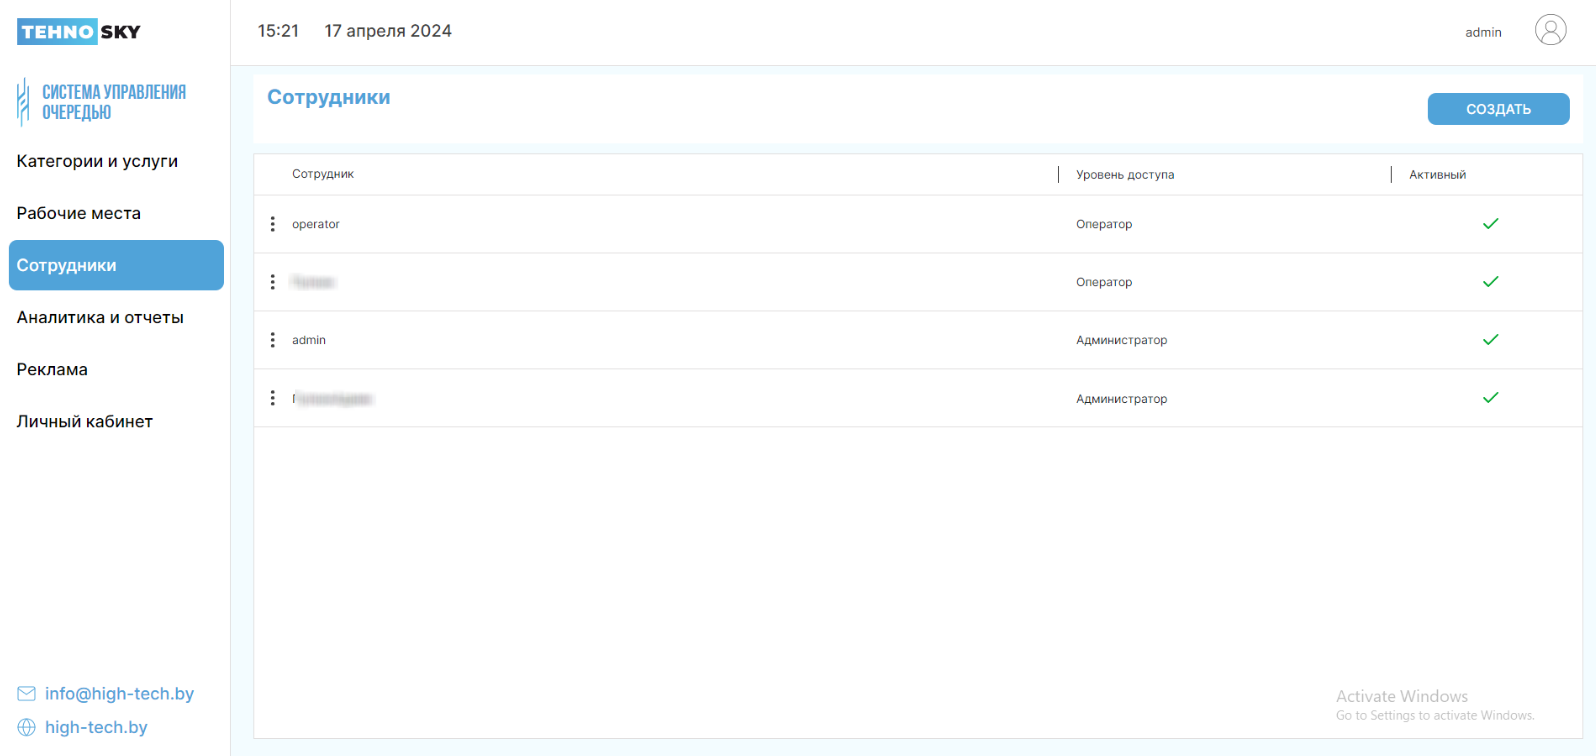This screenshot has width=1596, height=756.
Task: Open three-dot menu for operator row
Action: click(272, 224)
